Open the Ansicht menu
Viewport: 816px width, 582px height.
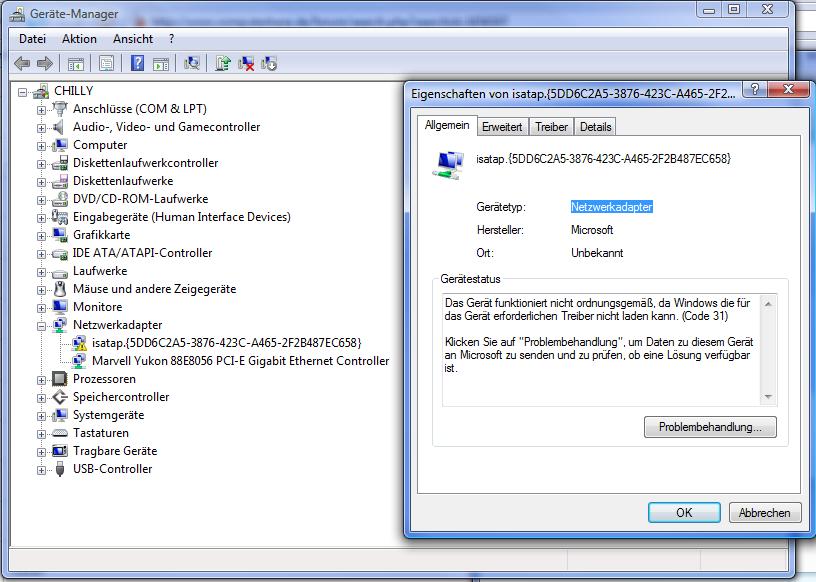click(133, 39)
